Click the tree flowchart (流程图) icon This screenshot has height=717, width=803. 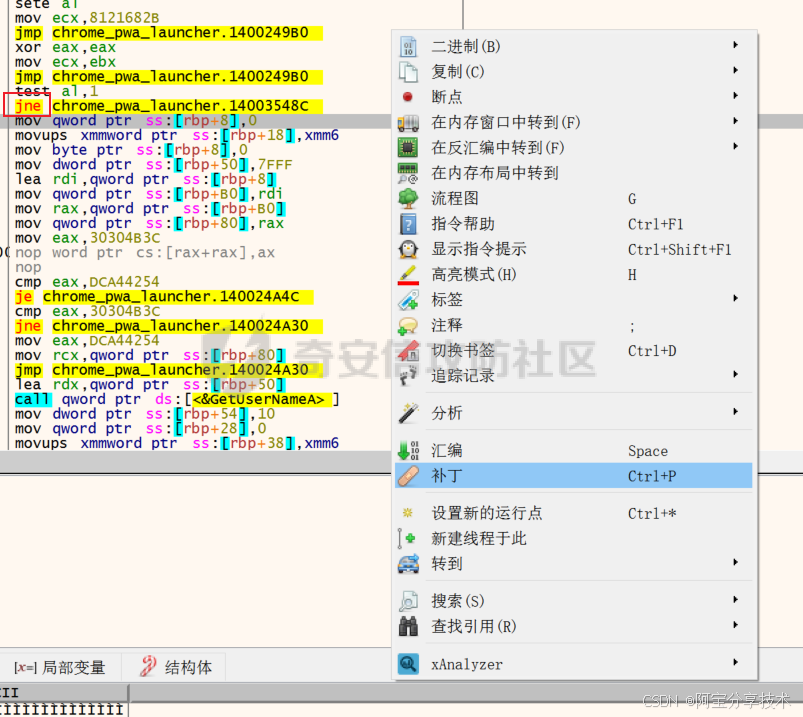408,199
